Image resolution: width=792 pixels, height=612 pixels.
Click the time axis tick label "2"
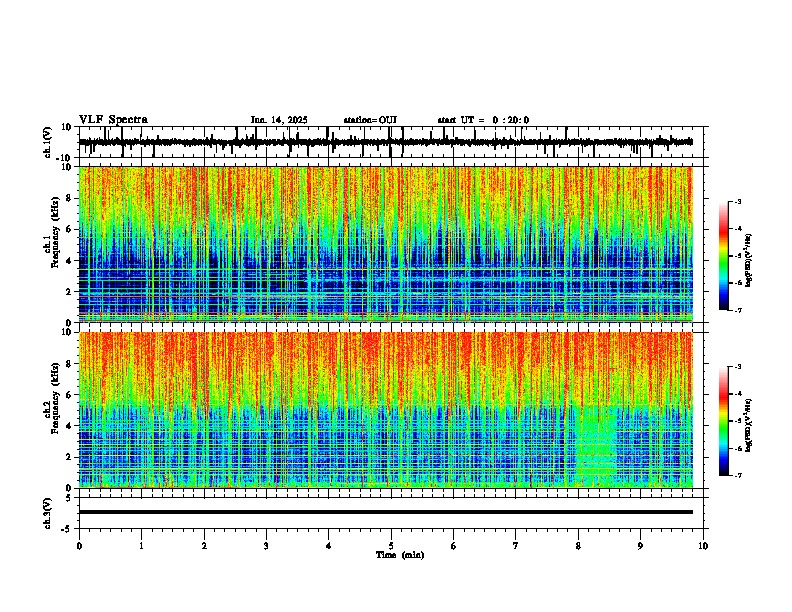click(204, 546)
